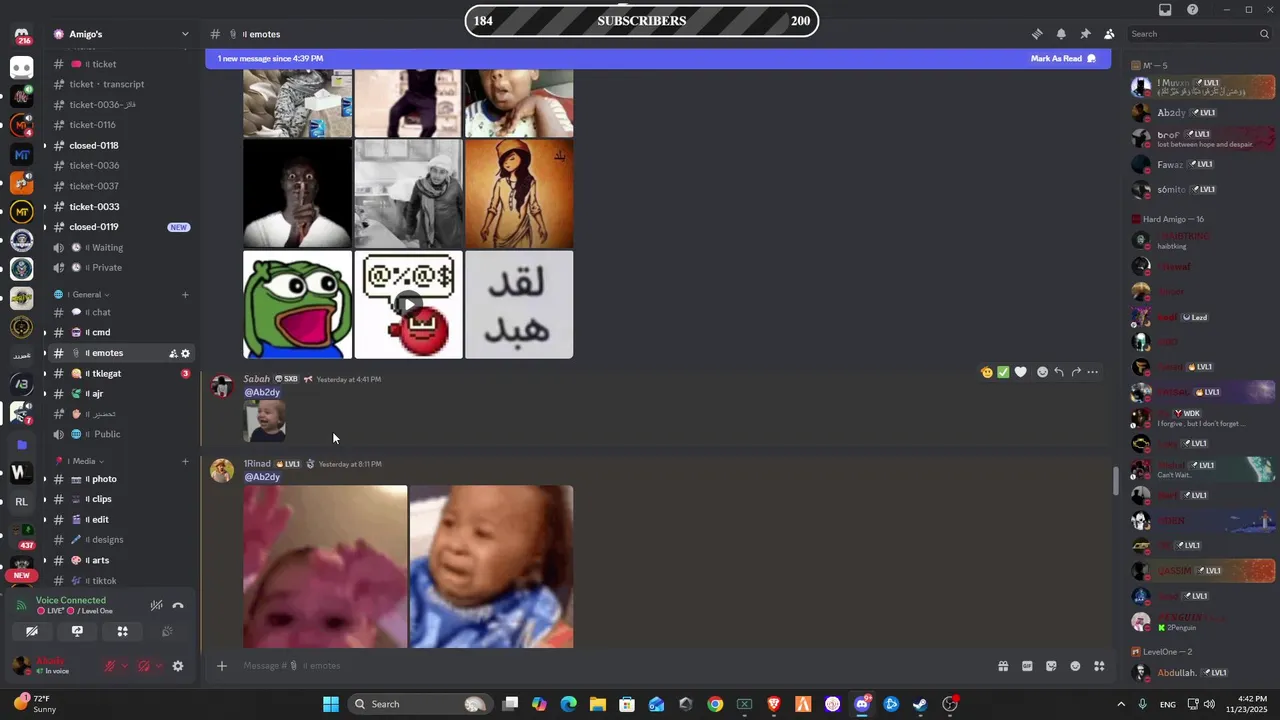The height and width of the screenshot is (720, 1280).
Task: Open the clips channel
Action: (x=121, y=499)
